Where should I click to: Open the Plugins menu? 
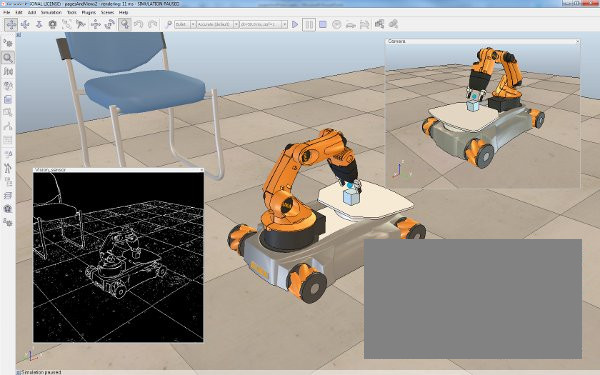tap(89, 13)
